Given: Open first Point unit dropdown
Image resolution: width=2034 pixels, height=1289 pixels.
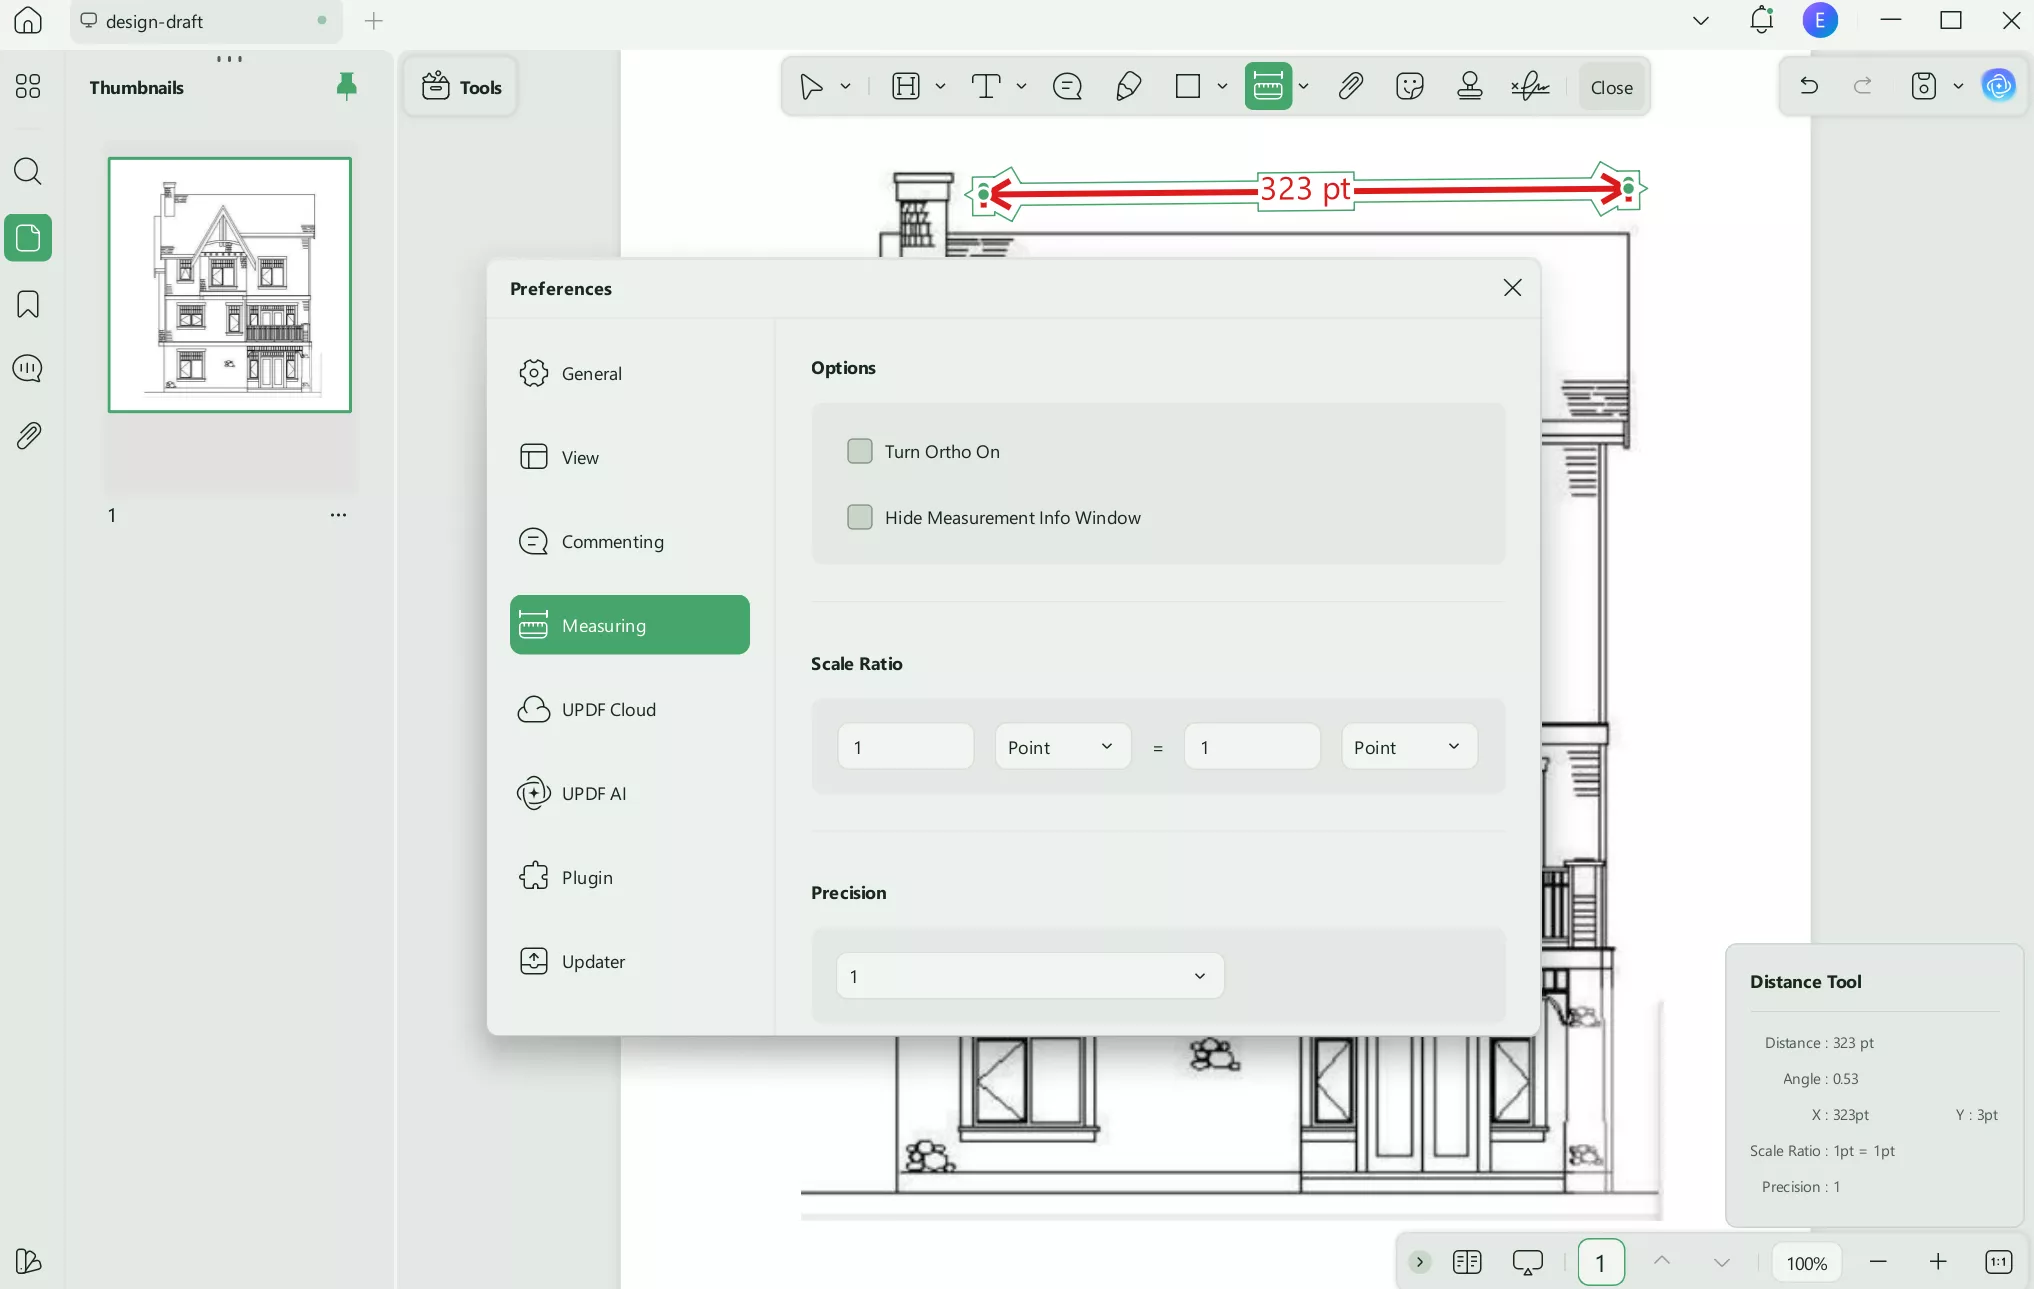Looking at the screenshot, I should coord(1062,747).
